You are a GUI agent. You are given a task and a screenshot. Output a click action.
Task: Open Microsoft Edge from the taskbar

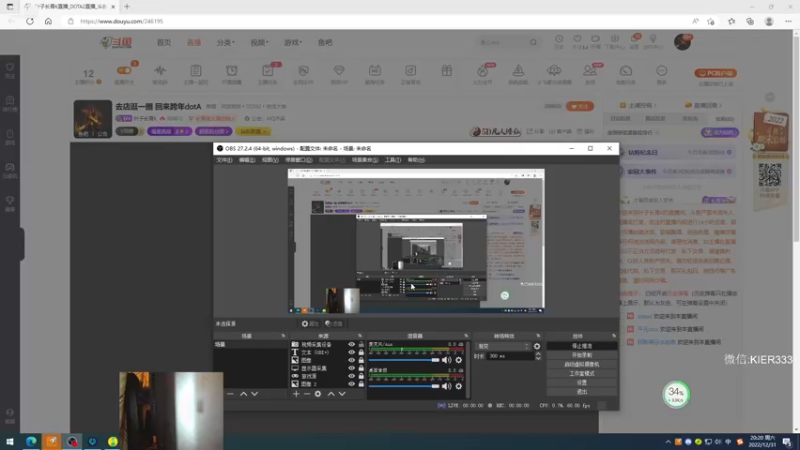point(31,441)
